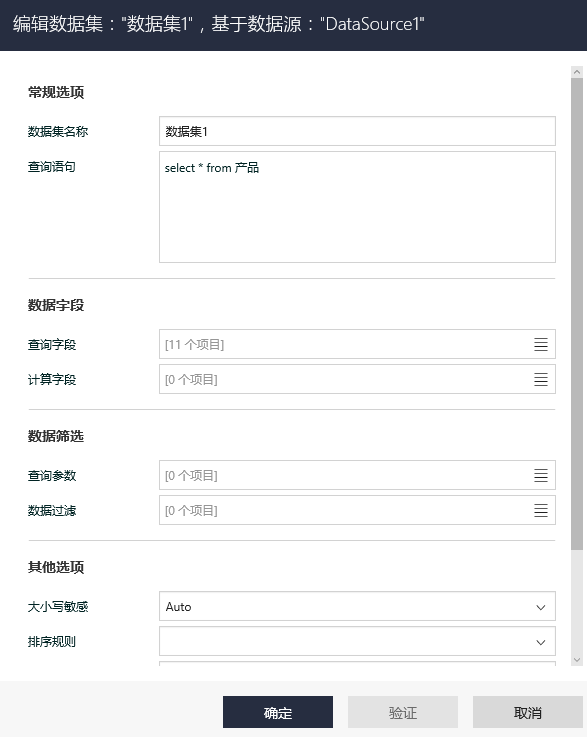Open the 查询字段 list editor icon
The width and height of the screenshot is (587, 737).
tap(540, 344)
